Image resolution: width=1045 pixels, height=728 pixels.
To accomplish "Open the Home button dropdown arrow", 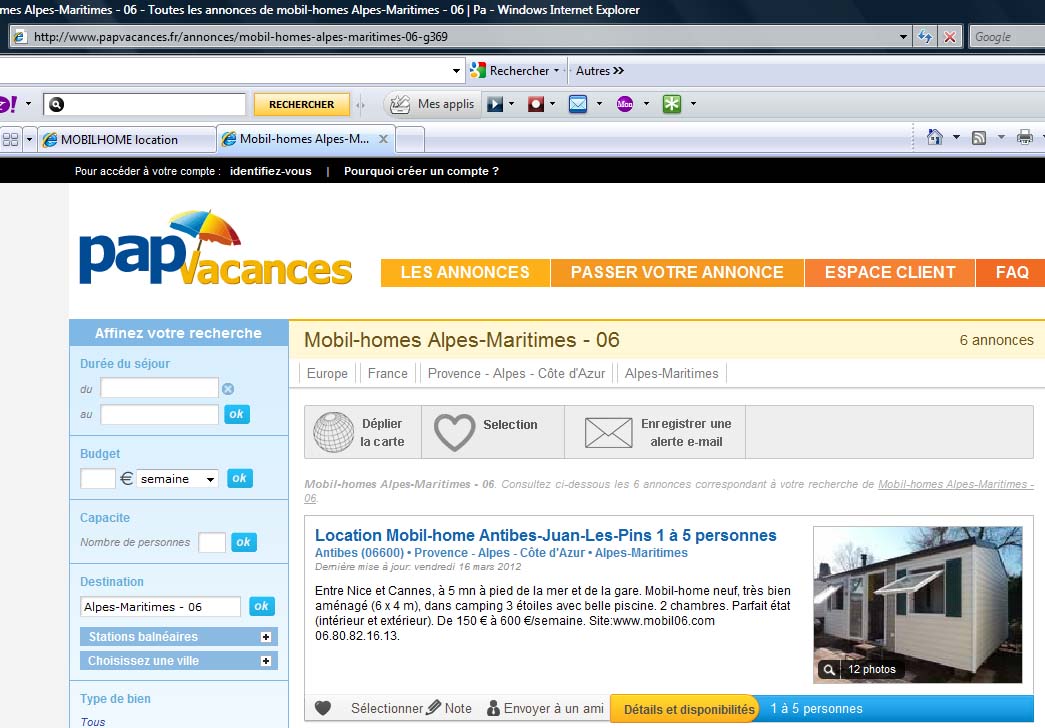I will point(956,137).
